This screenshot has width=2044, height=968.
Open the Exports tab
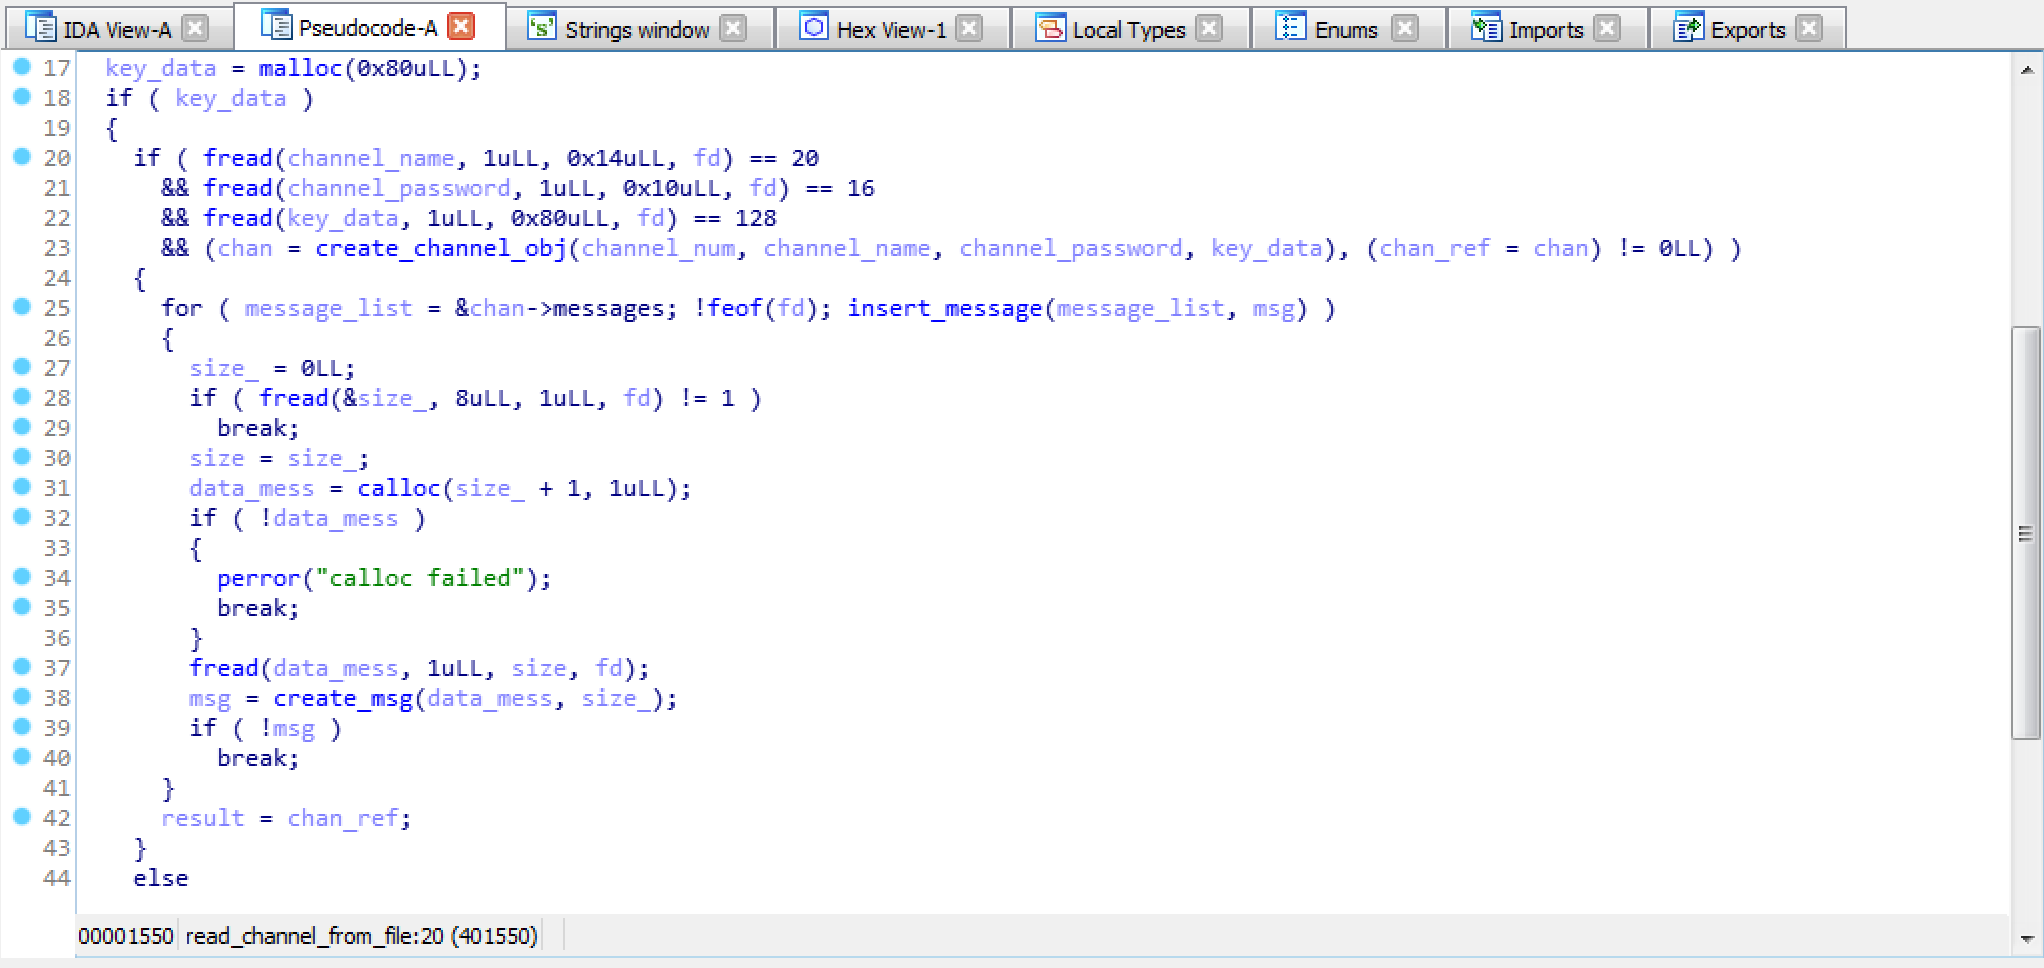tap(1747, 29)
